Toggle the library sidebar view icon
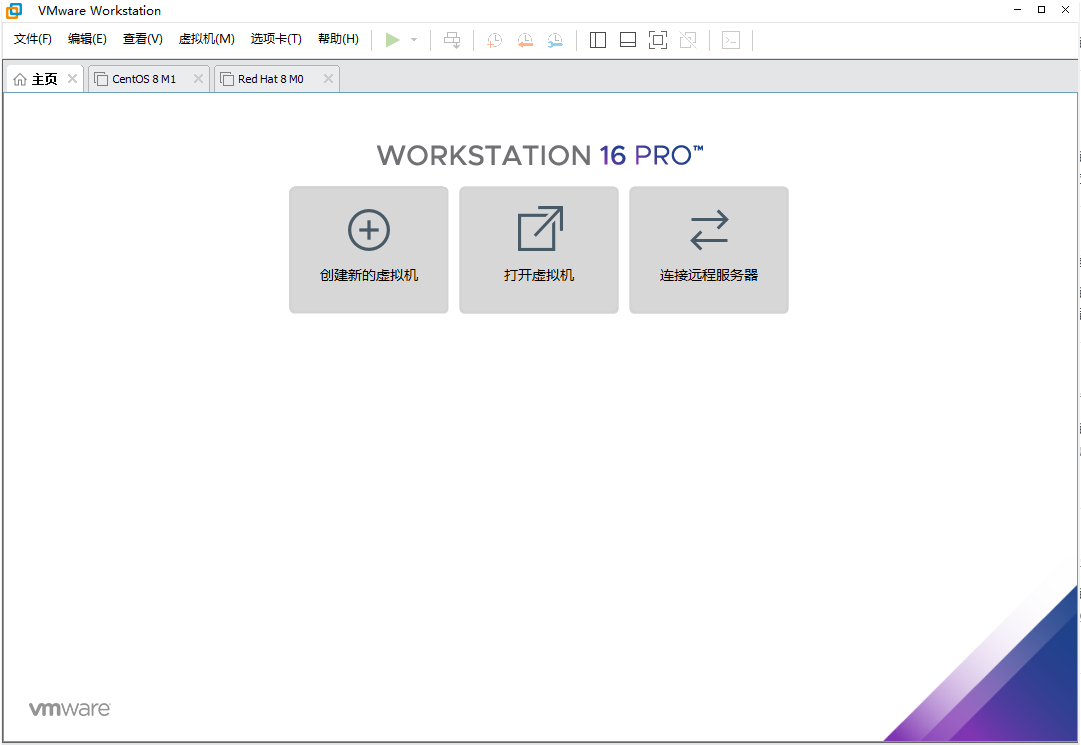The image size is (1081, 745). [x=598, y=40]
